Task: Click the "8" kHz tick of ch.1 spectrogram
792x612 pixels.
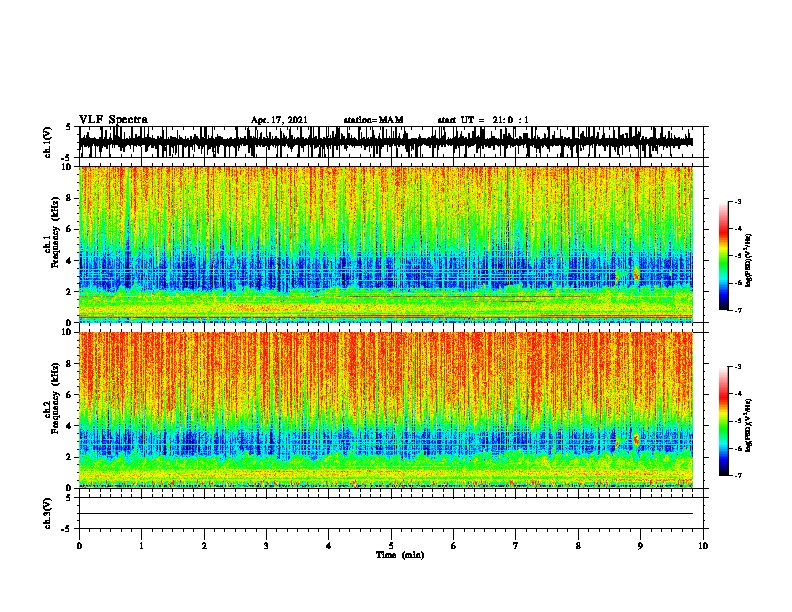Action: 70,198
